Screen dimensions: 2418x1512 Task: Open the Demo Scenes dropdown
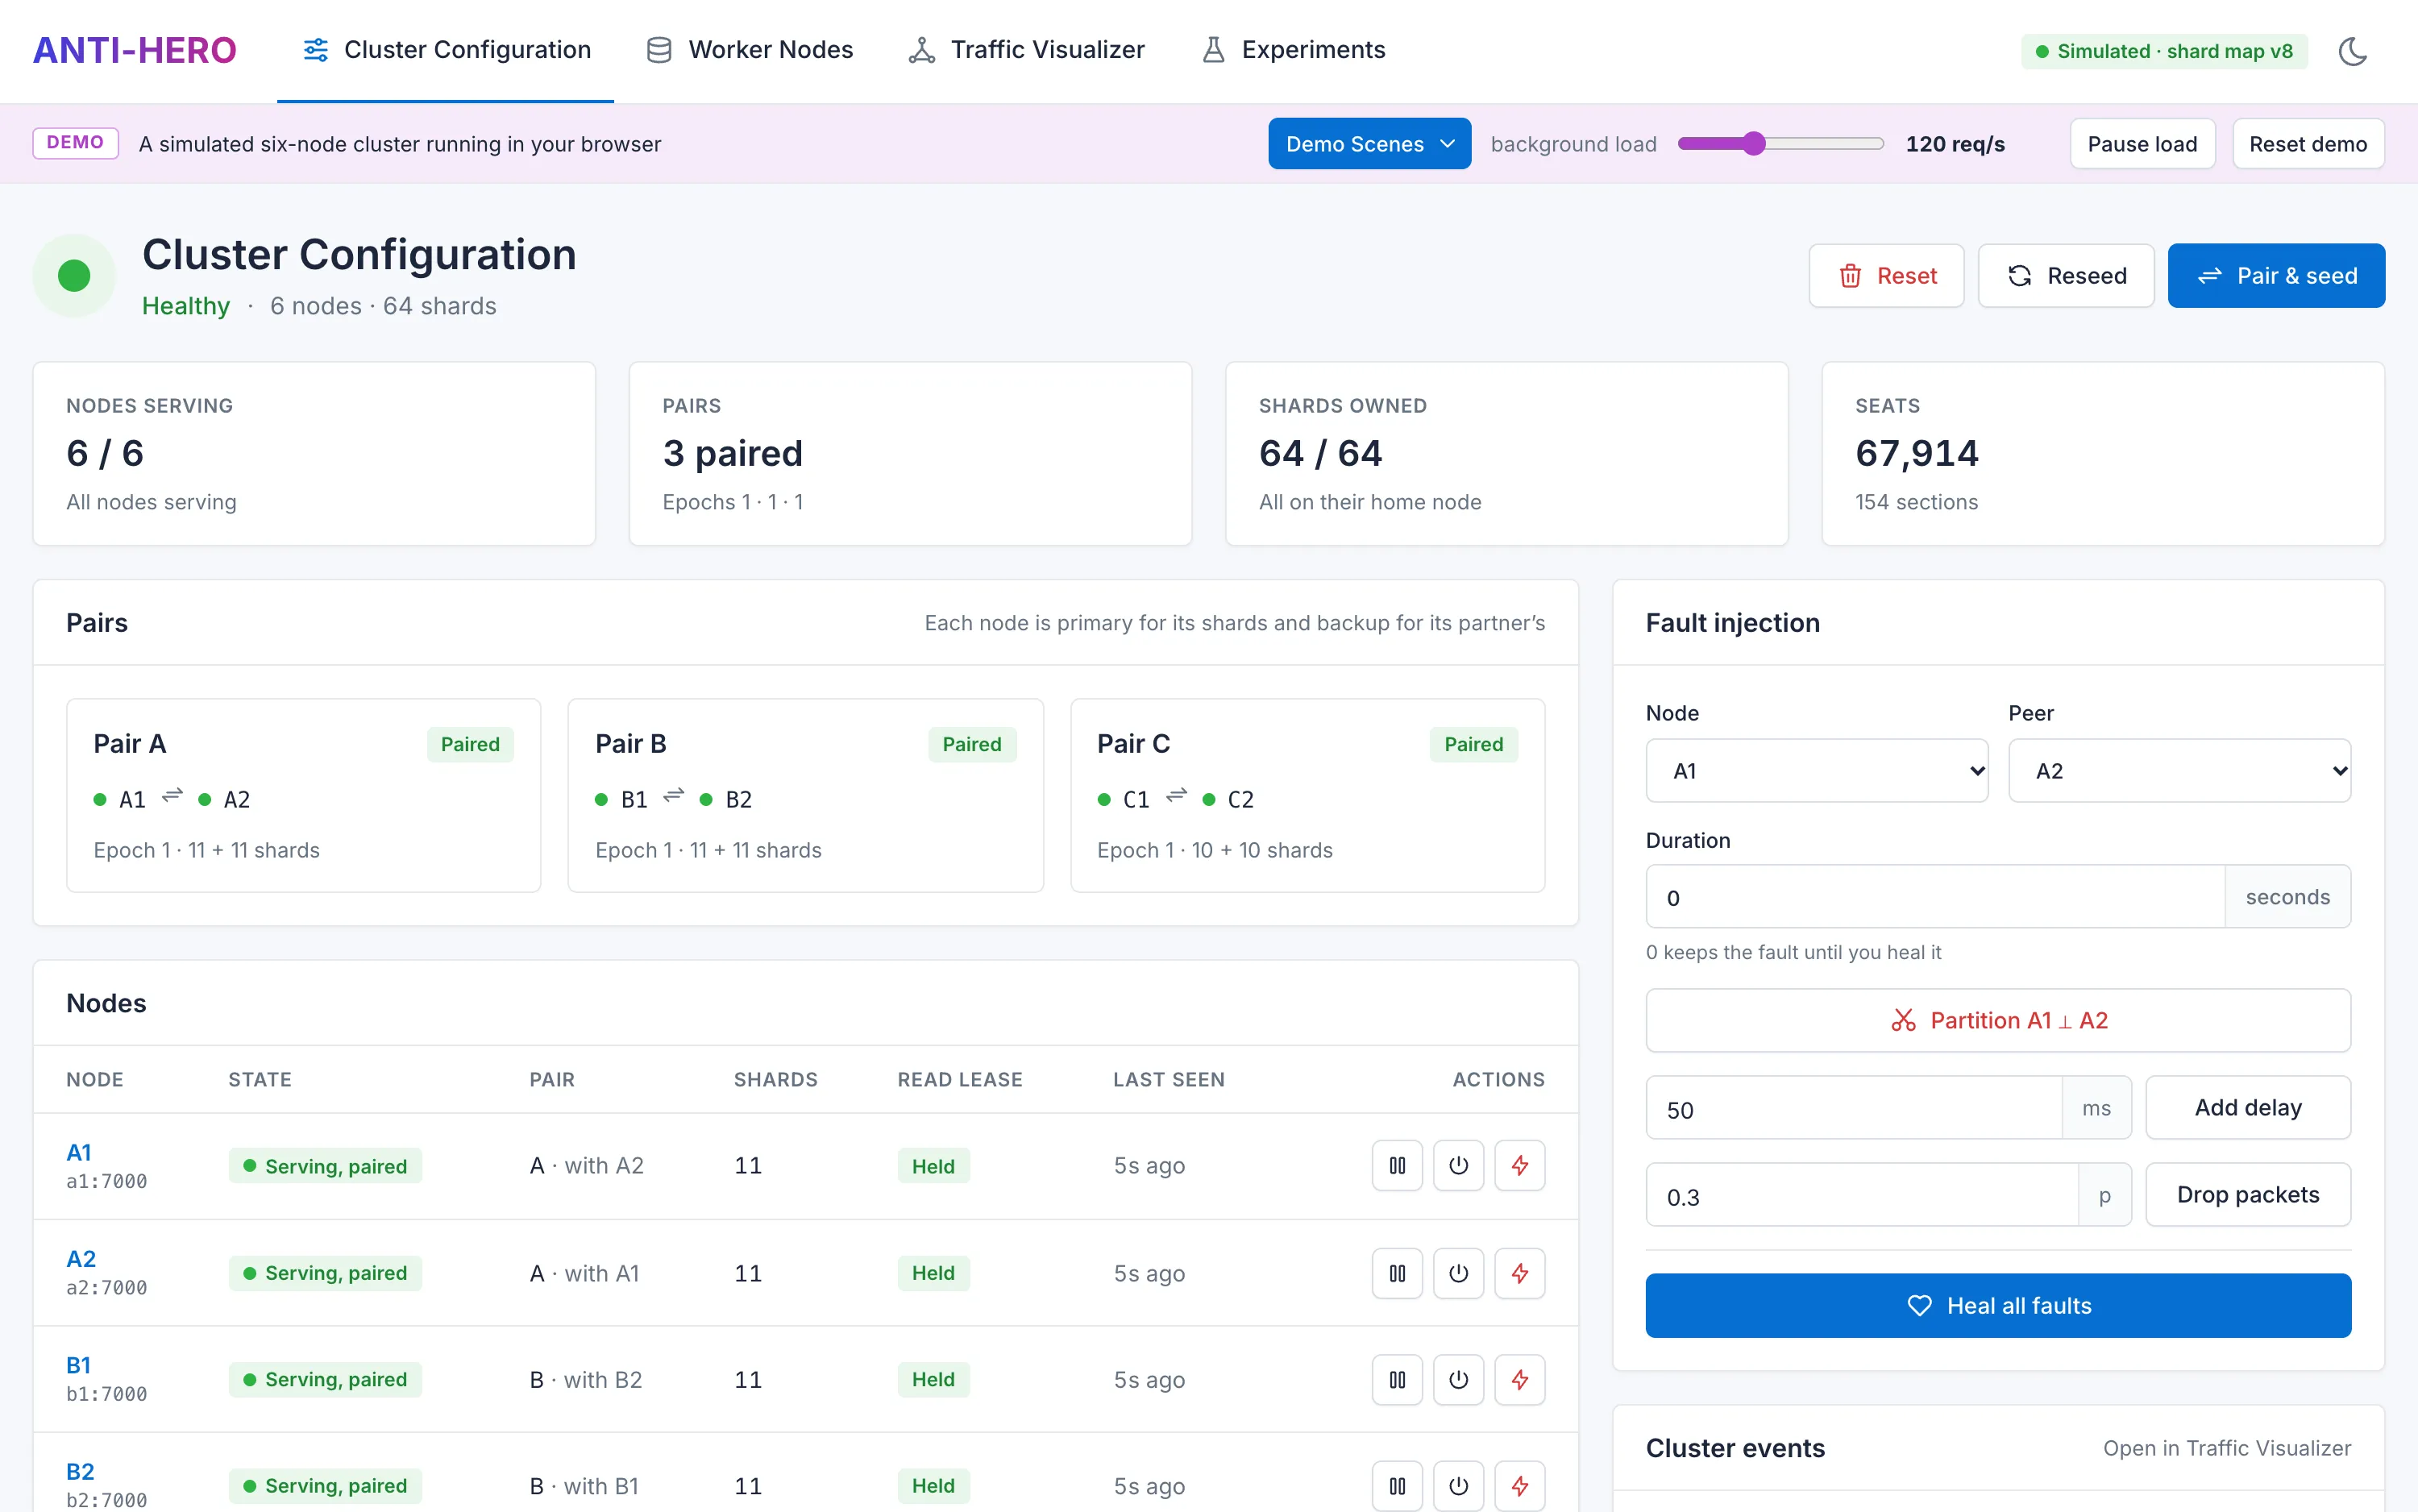click(1369, 143)
